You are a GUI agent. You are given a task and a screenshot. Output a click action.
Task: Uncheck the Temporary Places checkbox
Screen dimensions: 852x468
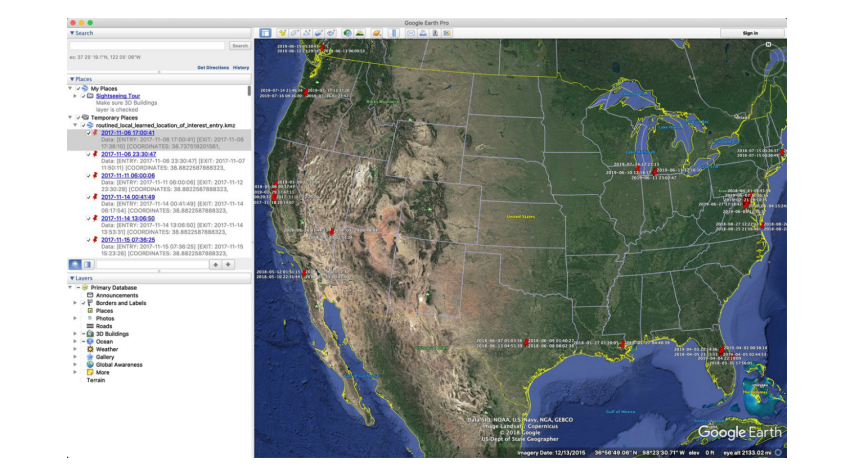[x=78, y=117]
